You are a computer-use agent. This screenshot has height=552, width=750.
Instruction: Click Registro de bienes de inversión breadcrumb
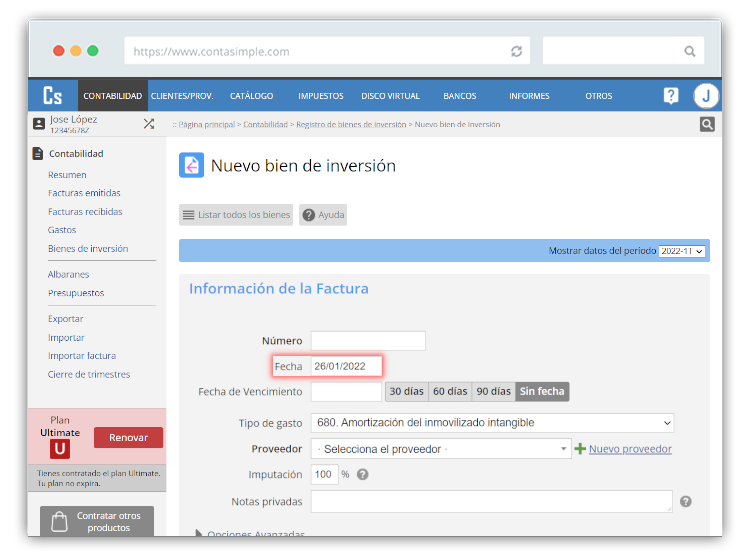coord(351,124)
